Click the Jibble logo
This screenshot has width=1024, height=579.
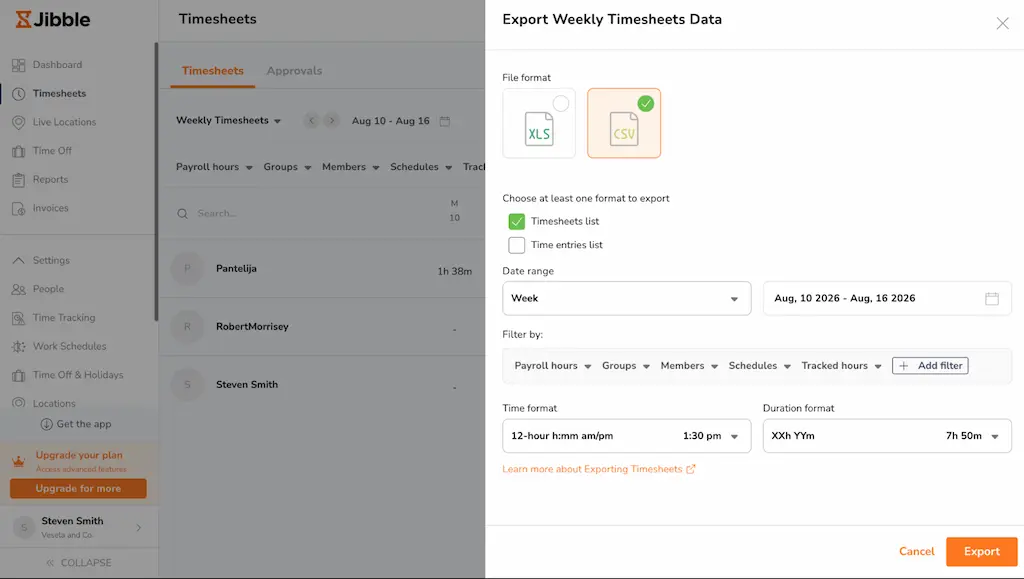pos(53,19)
